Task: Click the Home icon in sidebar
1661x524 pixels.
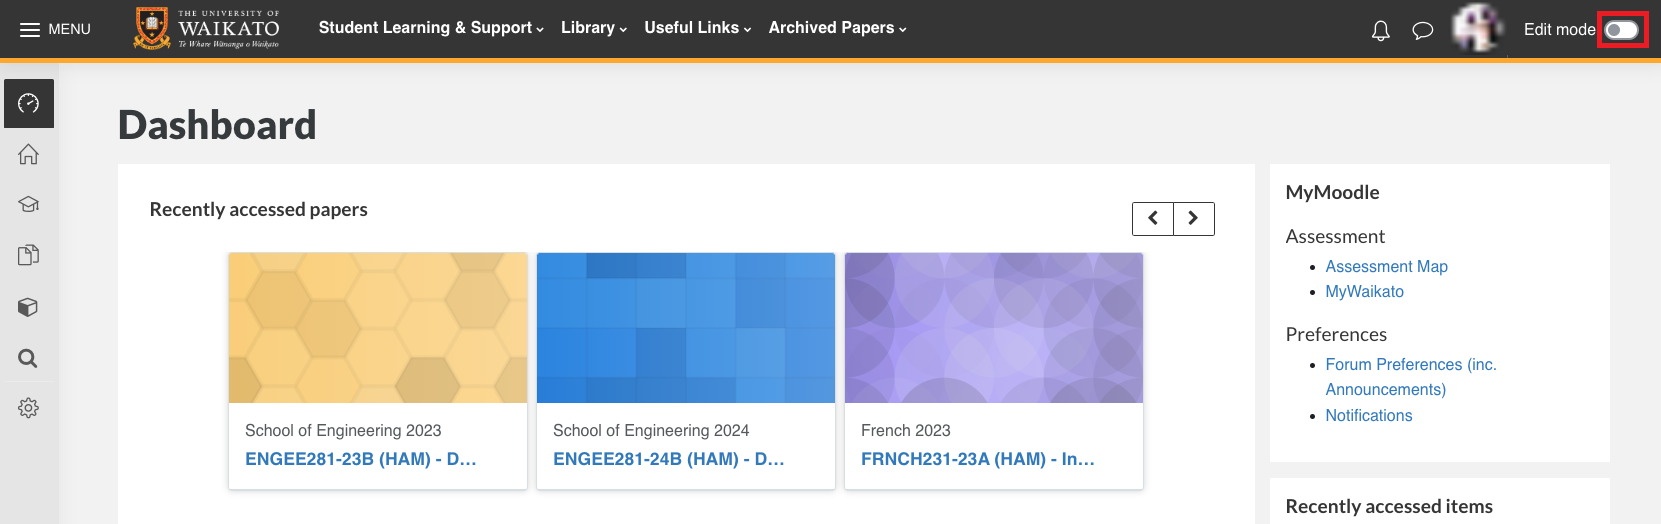Action: (x=29, y=154)
